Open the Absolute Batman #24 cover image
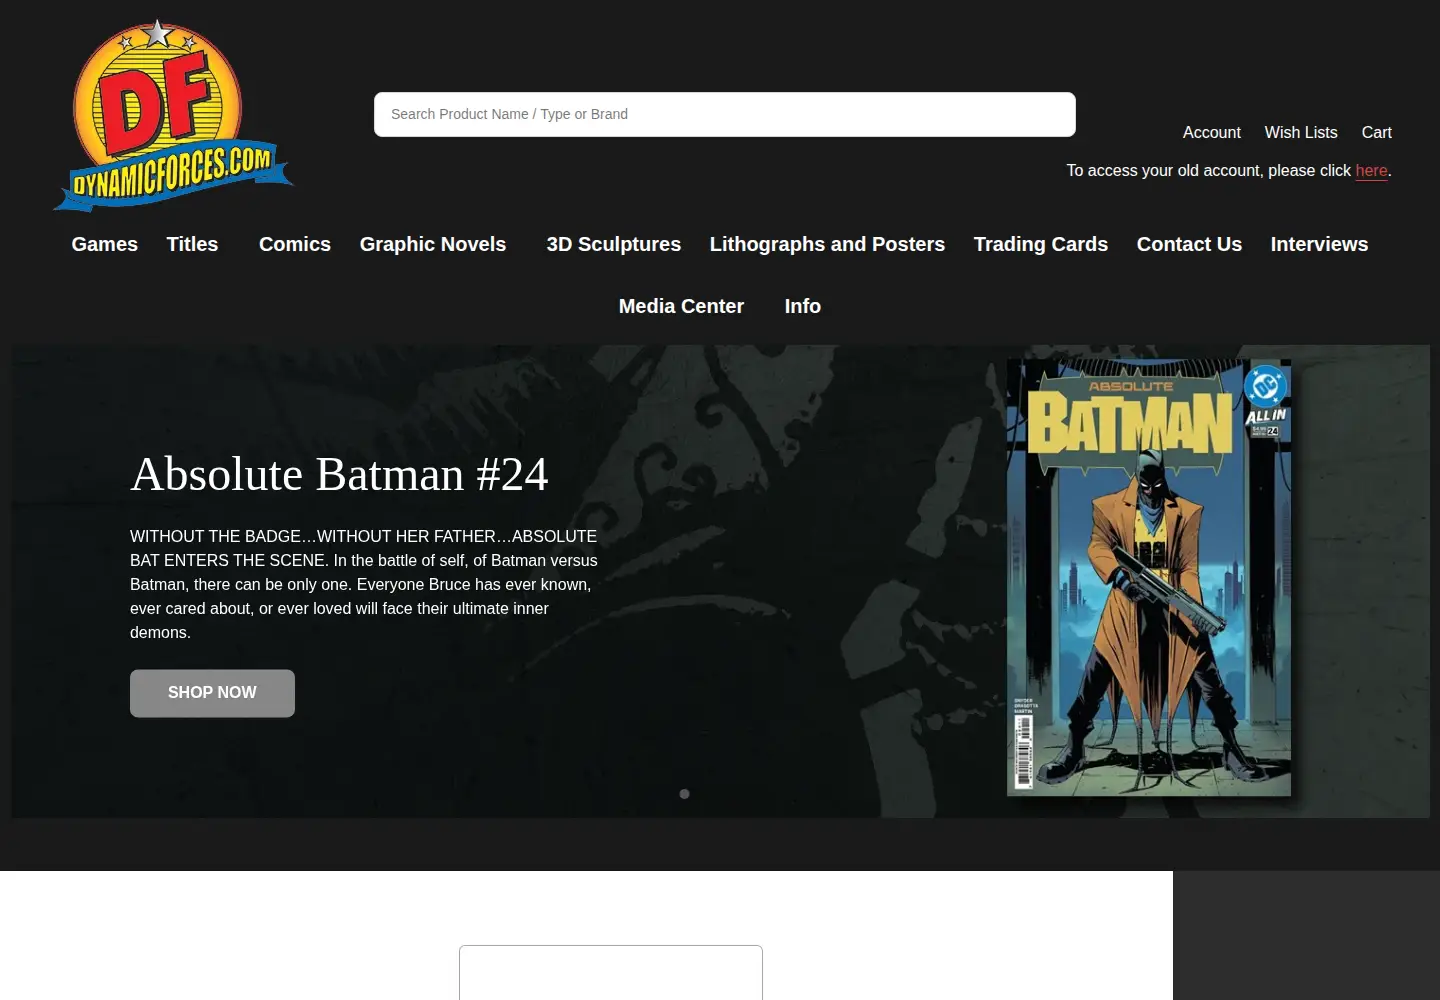This screenshot has width=1440, height=1000. tap(1149, 578)
